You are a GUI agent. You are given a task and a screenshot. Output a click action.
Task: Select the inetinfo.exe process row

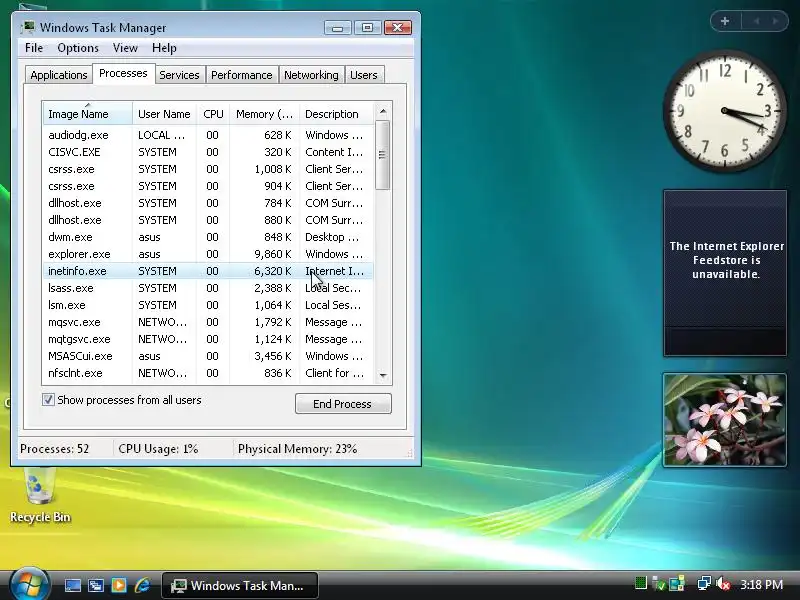pyautogui.click(x=208, y=271)
